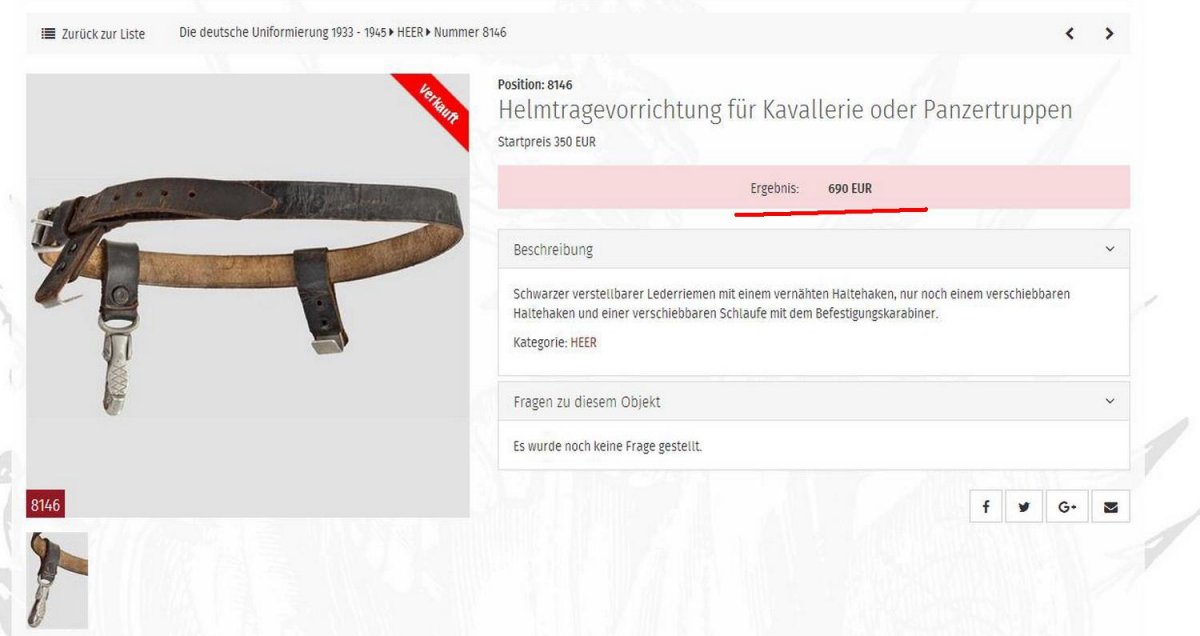Open Die deutsche Uniformierung 1933 - 1945 breadcrumb
The height and width of the screenshot is (636, 1200).
click(x=282, y=32)
